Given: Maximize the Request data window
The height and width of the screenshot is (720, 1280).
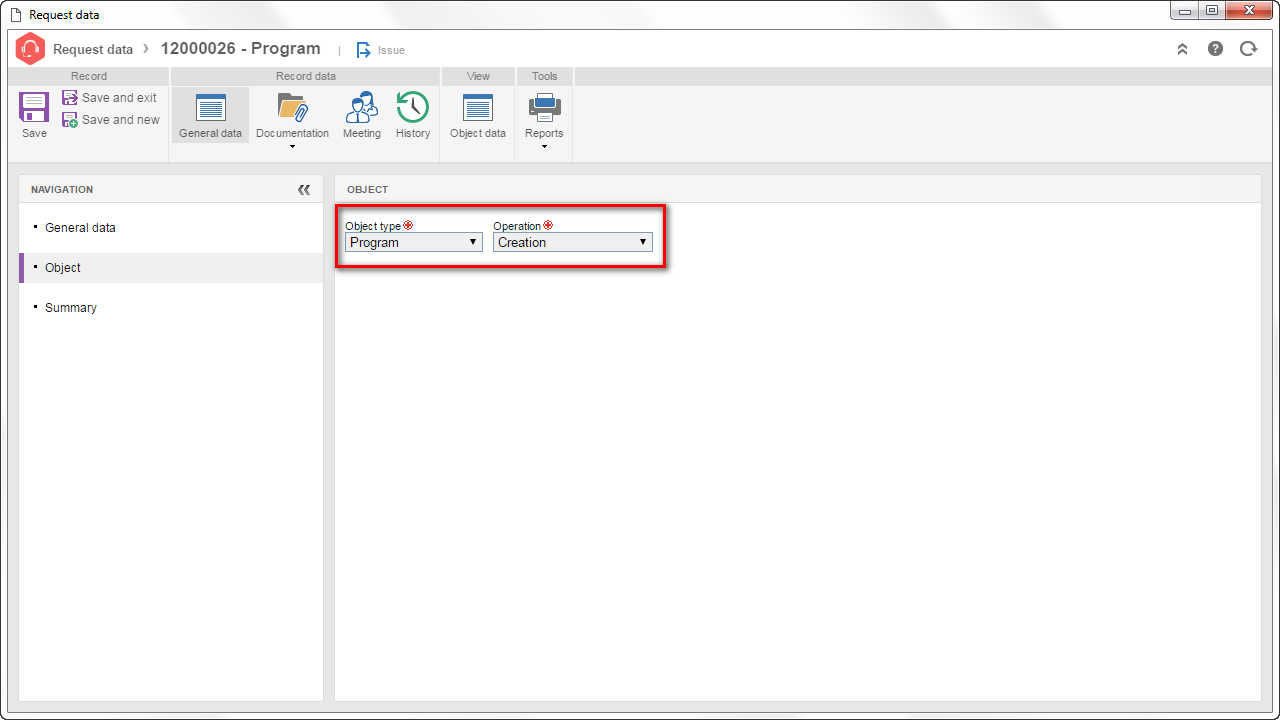Looking at the screenshot, I should click(1212, 10).
